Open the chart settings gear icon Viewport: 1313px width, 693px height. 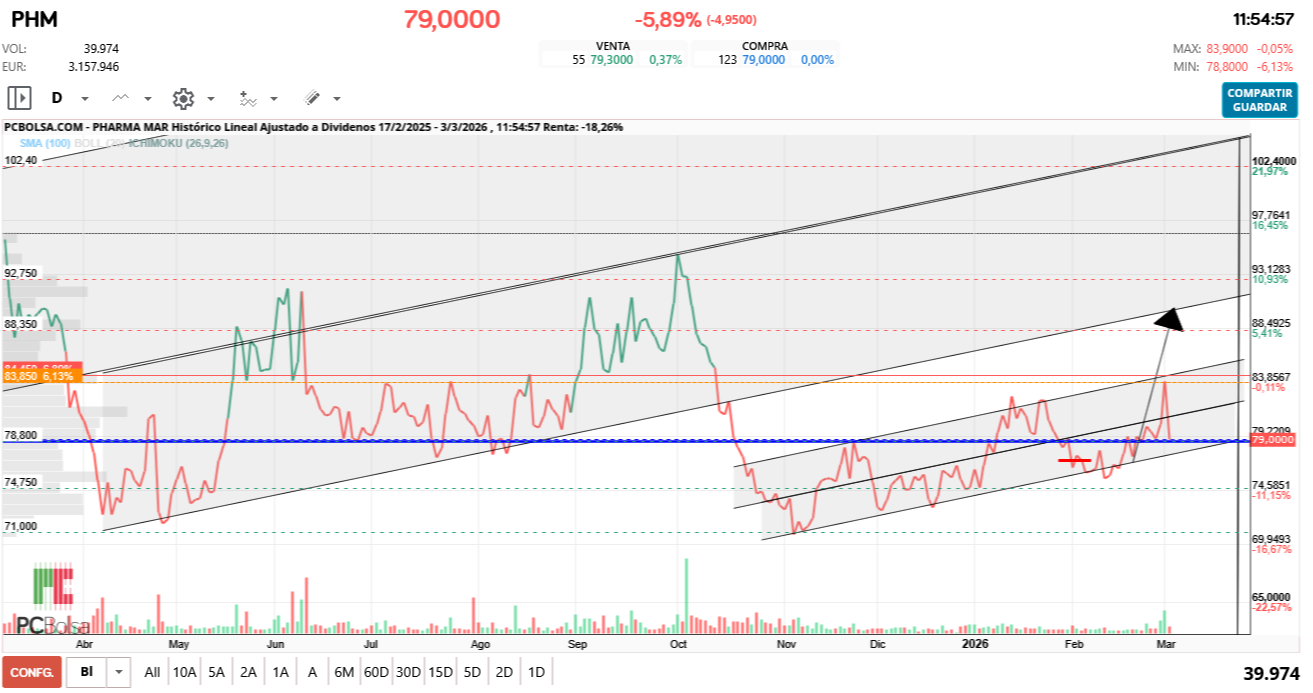183,98
